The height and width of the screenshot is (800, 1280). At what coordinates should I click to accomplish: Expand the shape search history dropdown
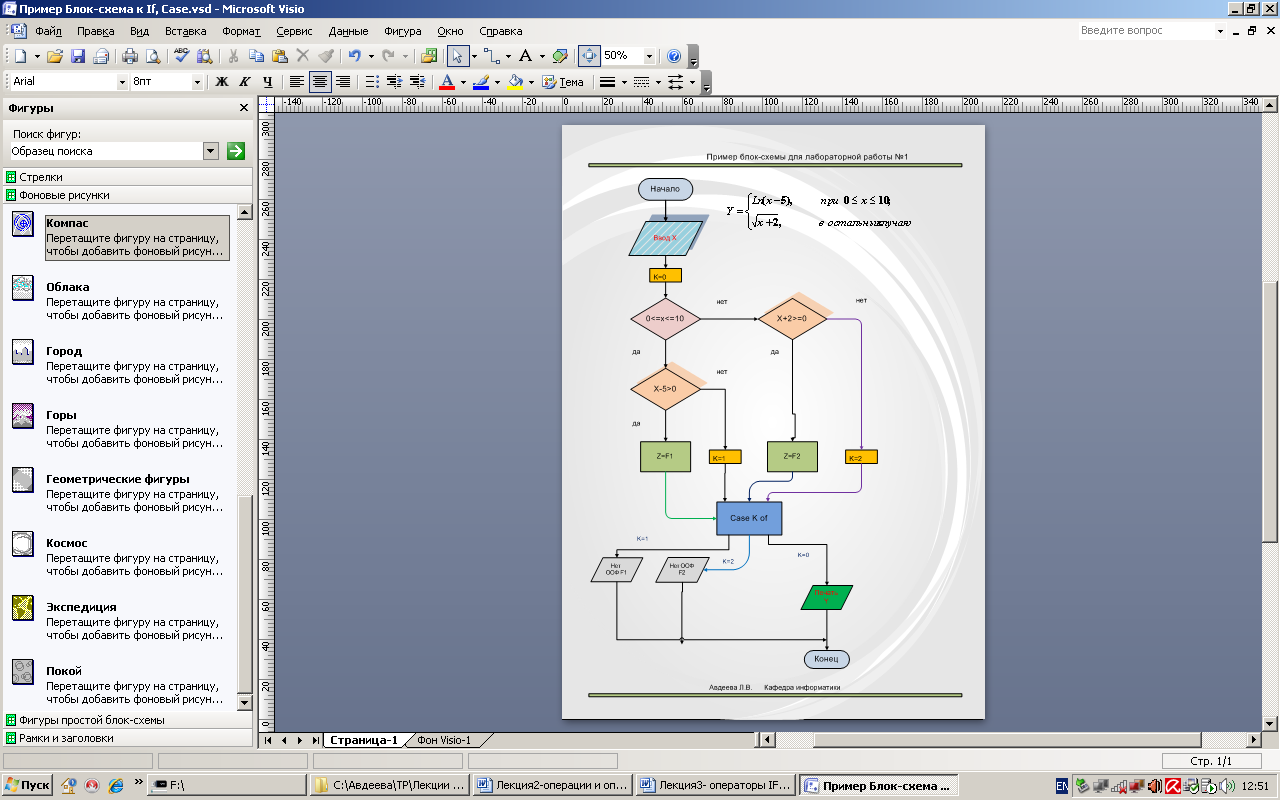[x=211, y=151]
